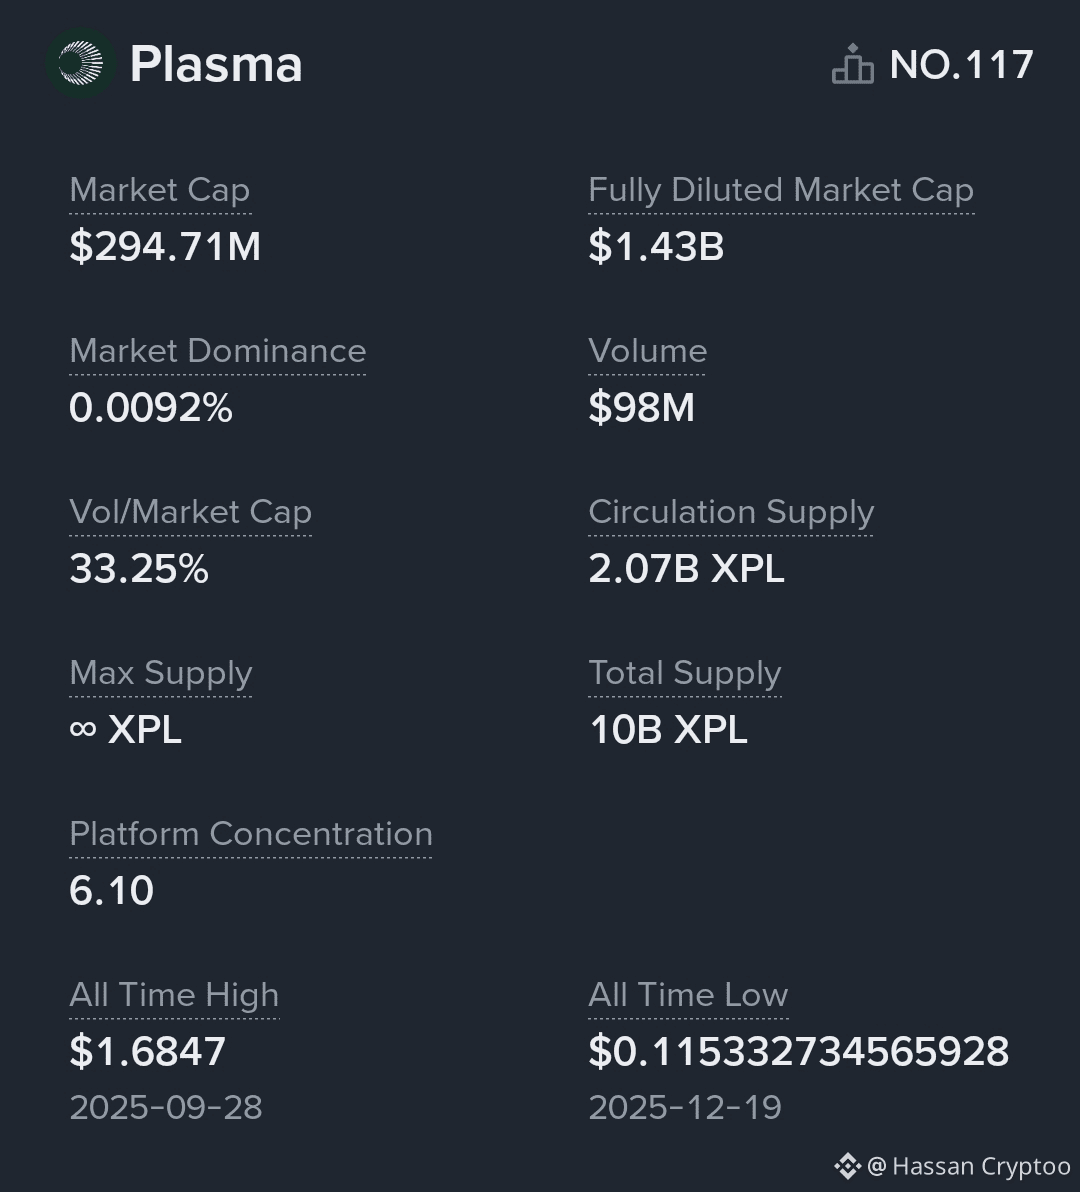This screenshot has width=1080, height=1192.
Task: Click the $1.6847 all time high value
Action: tap(148, 1051)
